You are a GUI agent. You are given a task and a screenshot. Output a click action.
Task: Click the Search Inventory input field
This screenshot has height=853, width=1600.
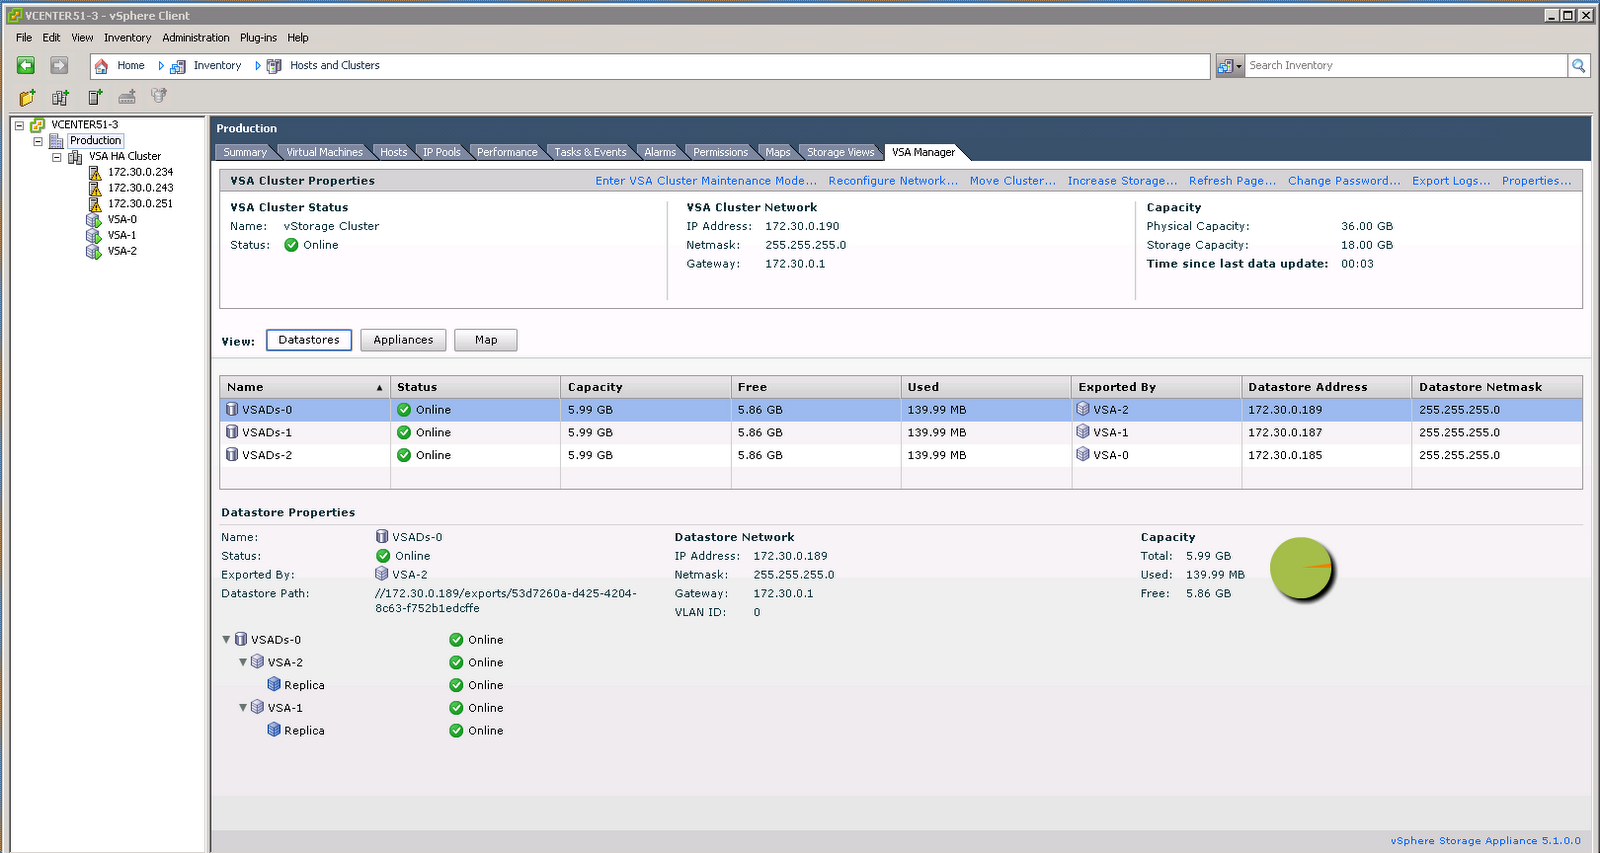(1406, 65)
